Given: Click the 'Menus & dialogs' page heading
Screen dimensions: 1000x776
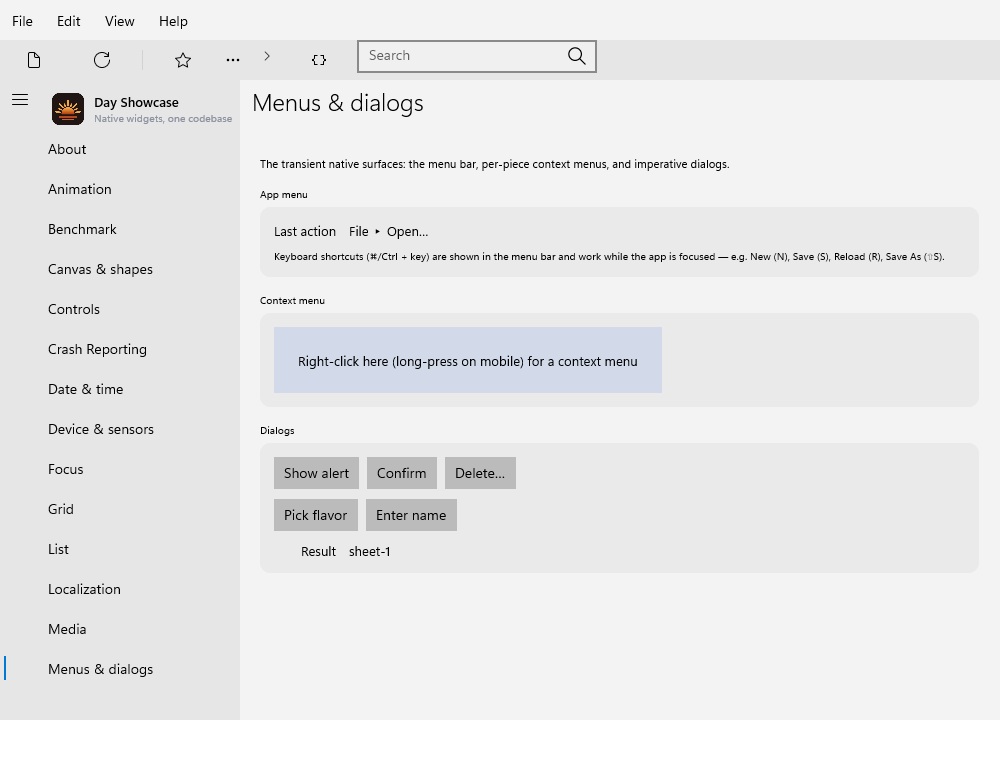Looking at the screenshot, I should [338, 103].
